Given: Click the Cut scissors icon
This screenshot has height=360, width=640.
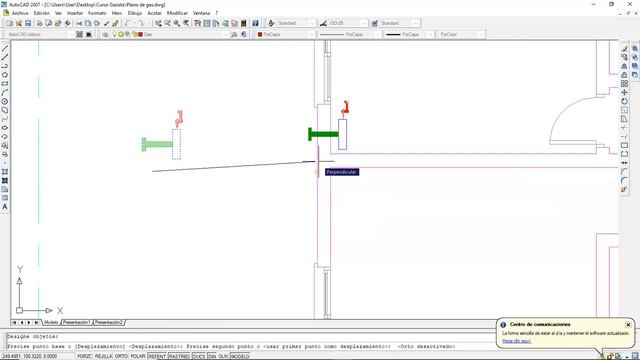Looking at the screenshot, I should (79, 23).
